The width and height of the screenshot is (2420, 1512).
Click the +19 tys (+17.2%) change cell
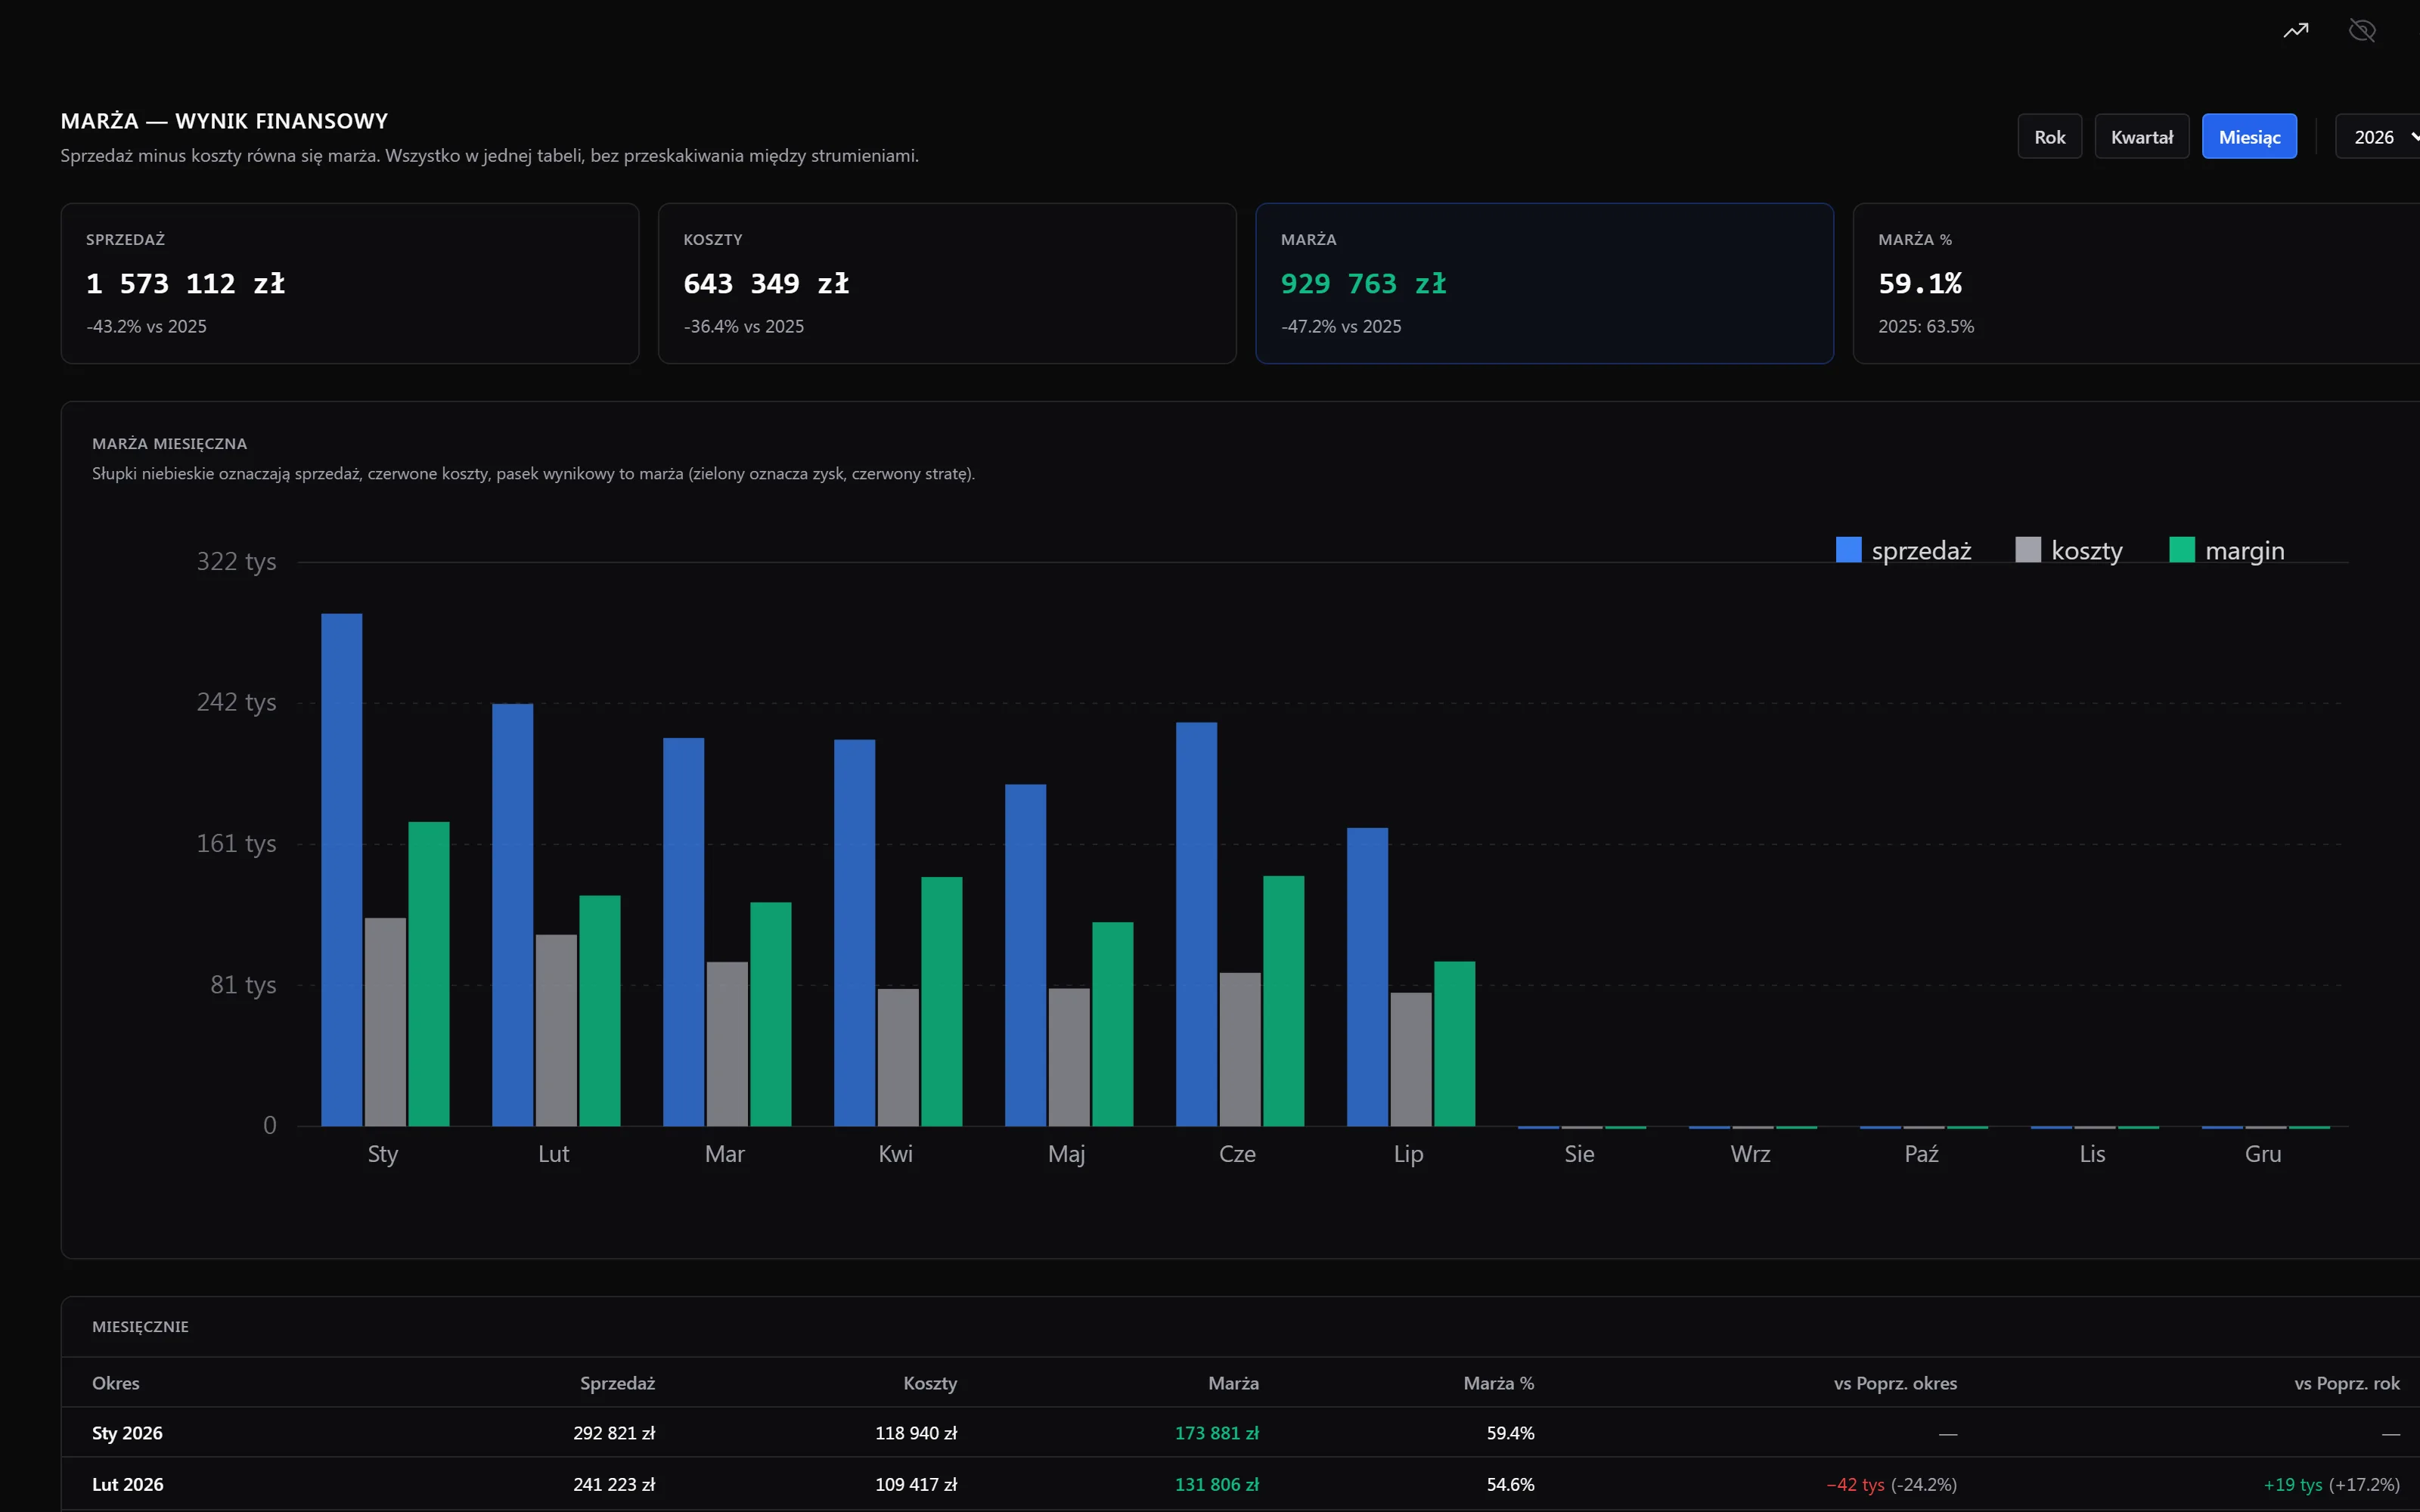(2332, 1484)
